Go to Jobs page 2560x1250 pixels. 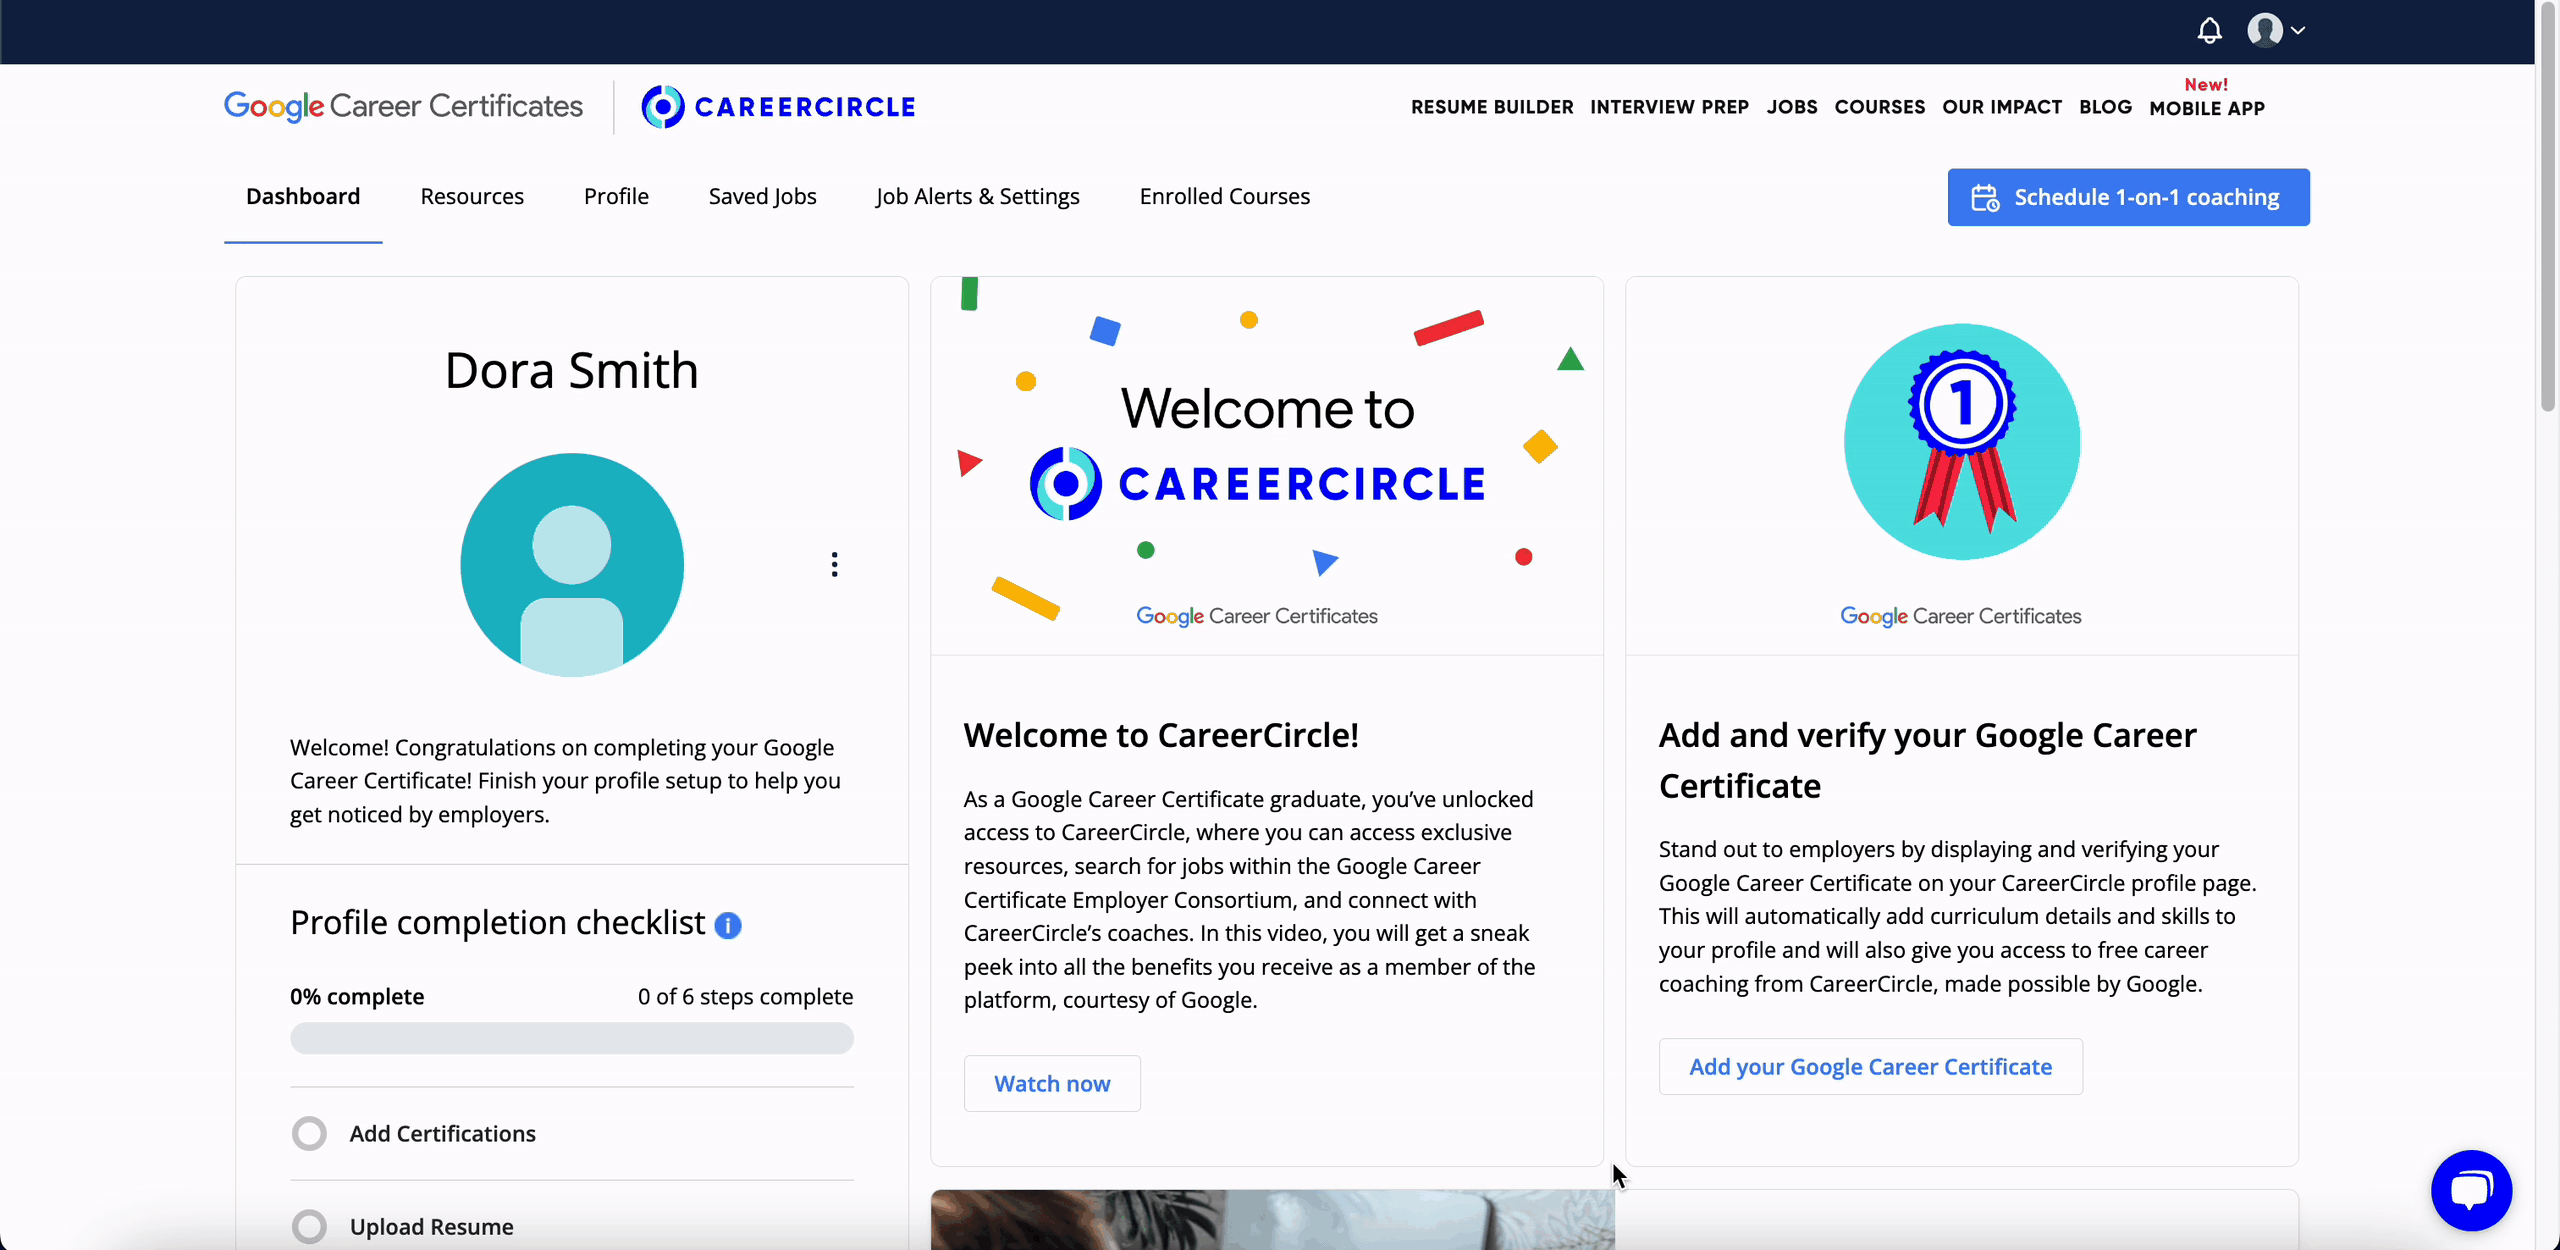[1791, 107]
